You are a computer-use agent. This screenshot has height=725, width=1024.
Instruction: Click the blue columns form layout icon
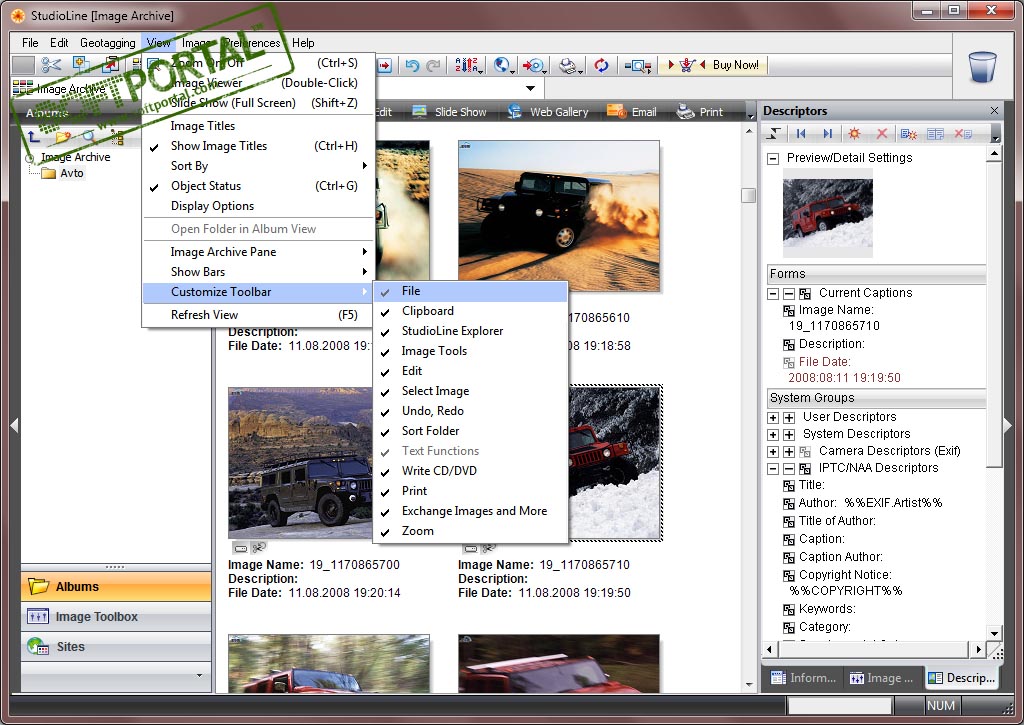[935, 134]
